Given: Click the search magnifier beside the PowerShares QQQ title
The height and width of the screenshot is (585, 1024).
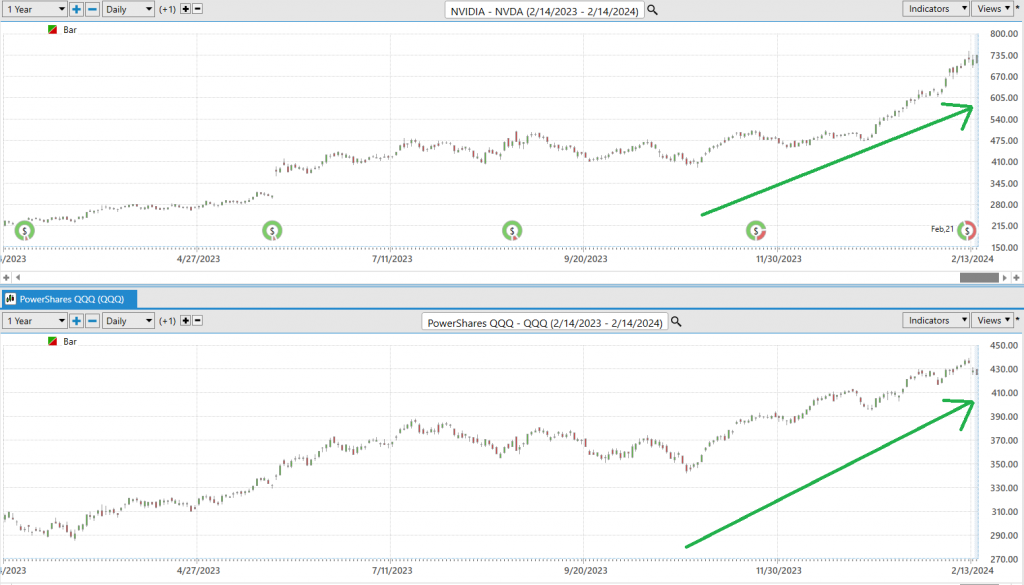Looking at the screenshot, I should [x=676, y=322].
